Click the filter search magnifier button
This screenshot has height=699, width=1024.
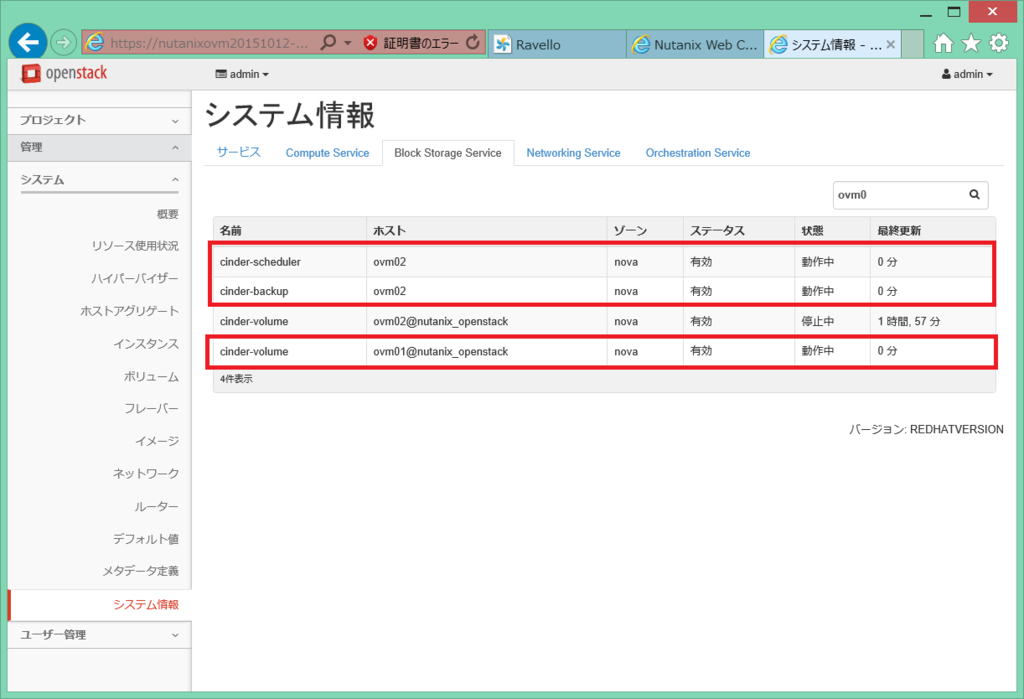[x=974, y=195]
